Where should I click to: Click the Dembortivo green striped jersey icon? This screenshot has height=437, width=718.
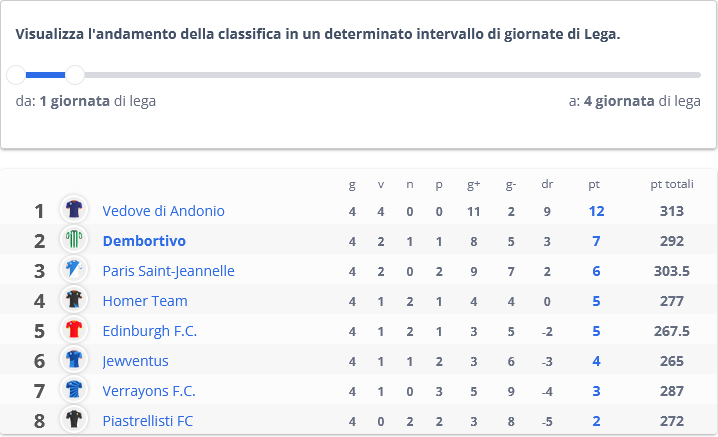point(74,239)
